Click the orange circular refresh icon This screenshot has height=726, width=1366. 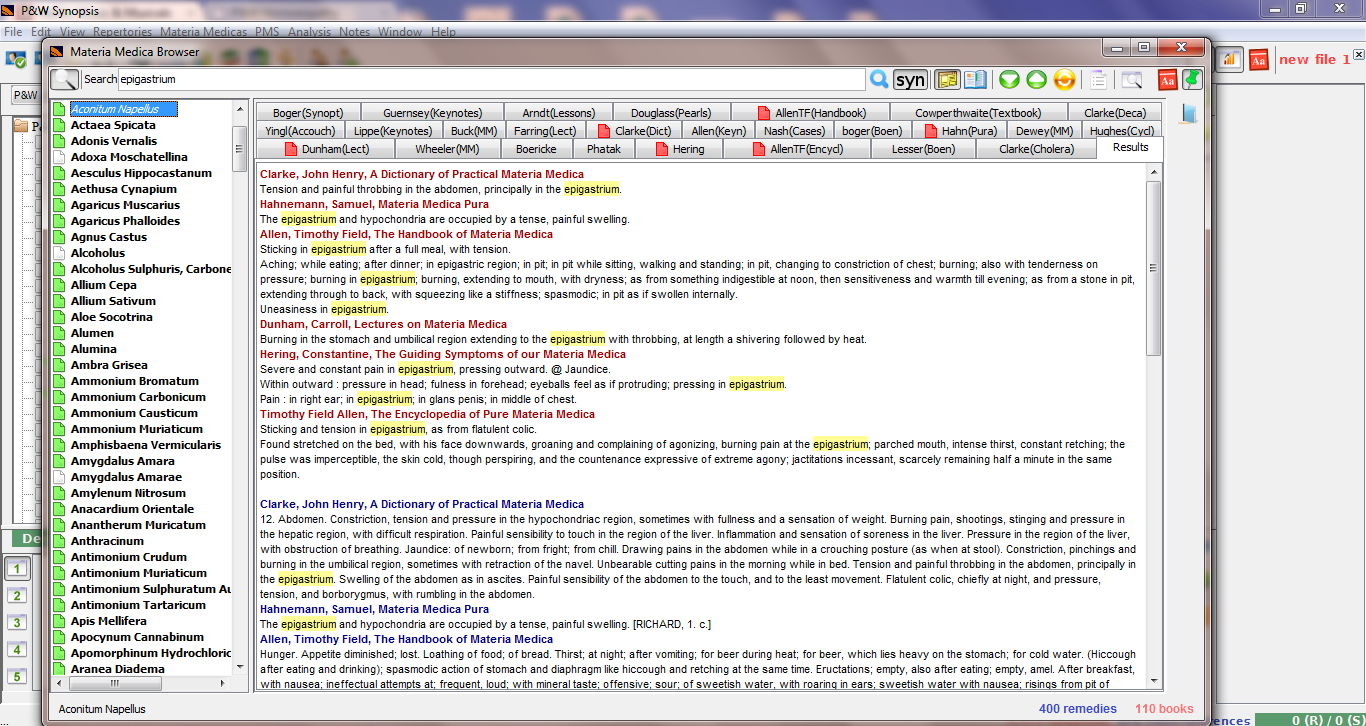[x=1064, y=80]
